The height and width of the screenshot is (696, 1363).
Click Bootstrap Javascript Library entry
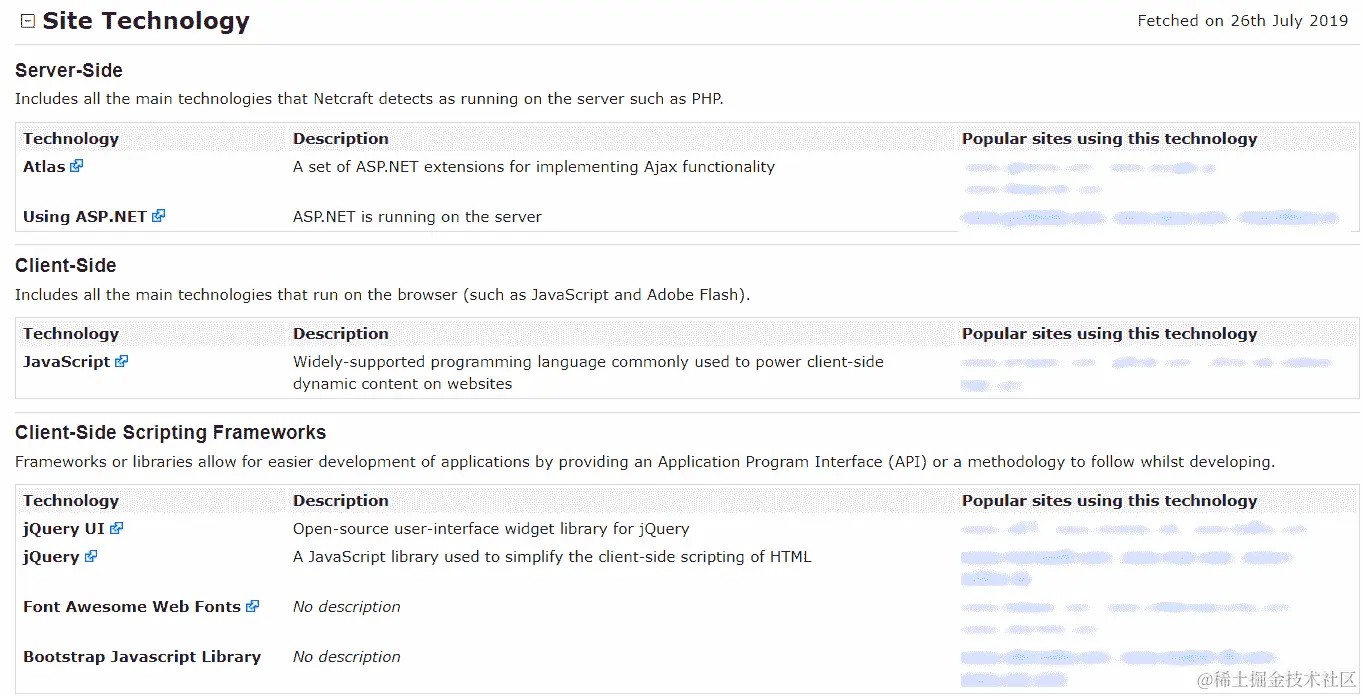point(142,657)
